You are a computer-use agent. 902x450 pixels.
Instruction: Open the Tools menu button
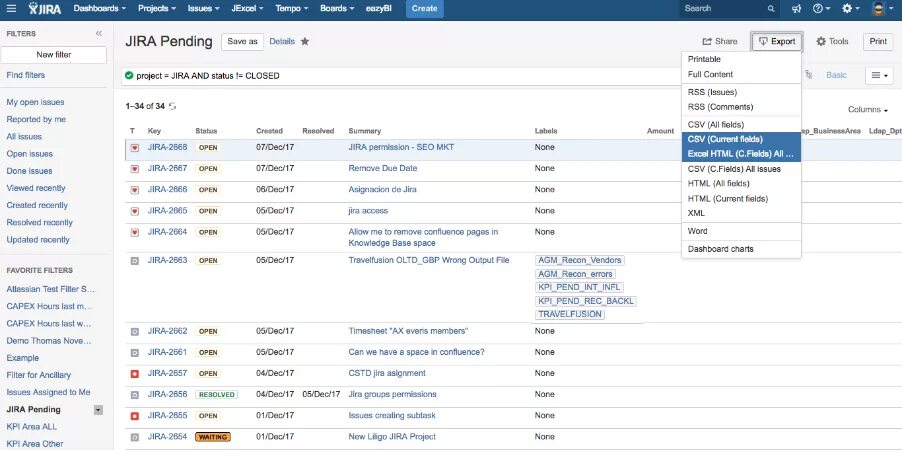pyautogui.click(x=832, y=41)
